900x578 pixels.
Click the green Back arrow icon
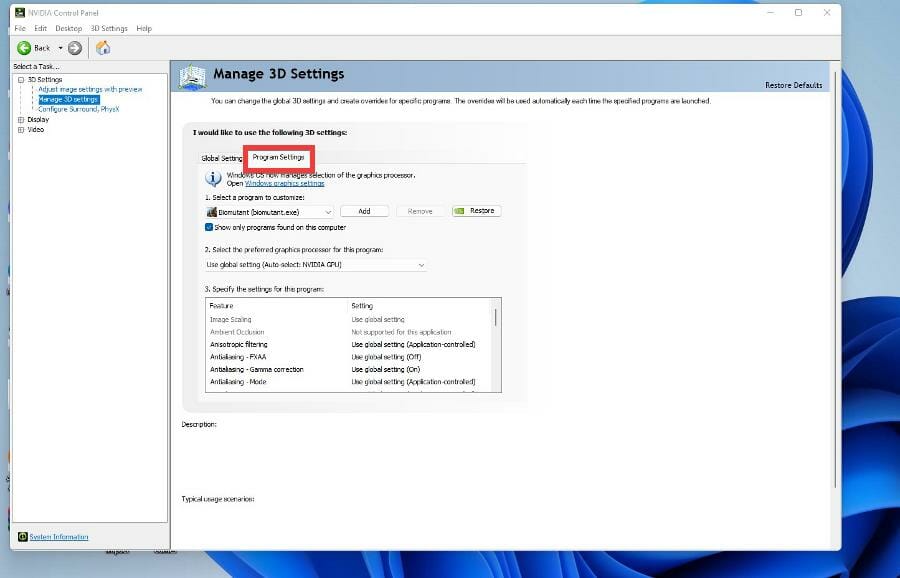tap(24, 48)
